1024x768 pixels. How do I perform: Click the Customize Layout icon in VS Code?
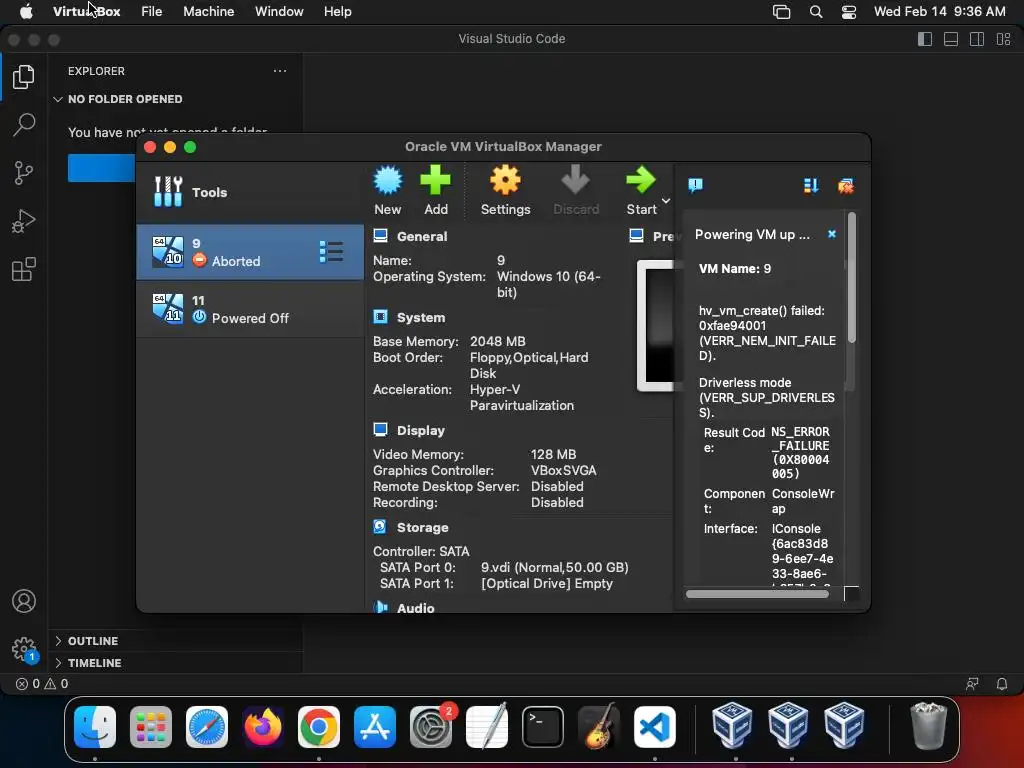click(1003, 39)
